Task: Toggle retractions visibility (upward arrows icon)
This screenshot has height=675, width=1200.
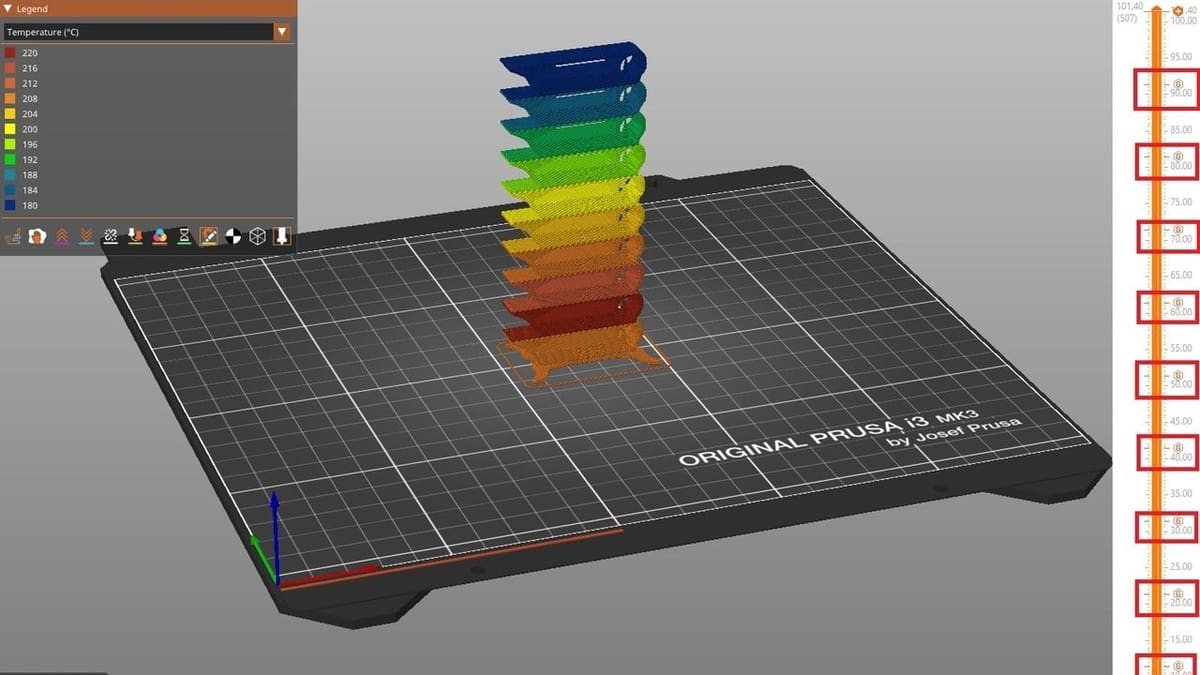Action: [x=62, y=237]
